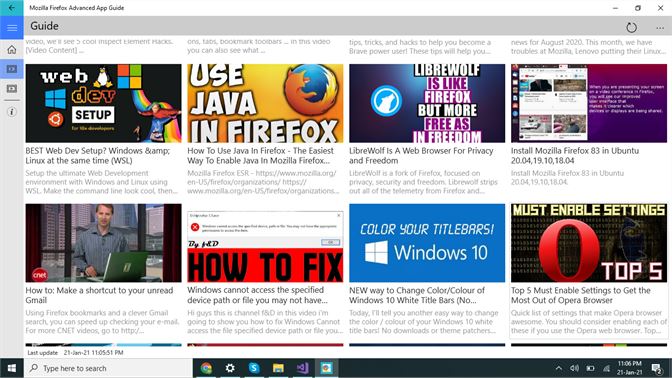Select the active guide app taskbar icon
The width and height of the screenshot is (672, 378).
click(x=326, y=368)
